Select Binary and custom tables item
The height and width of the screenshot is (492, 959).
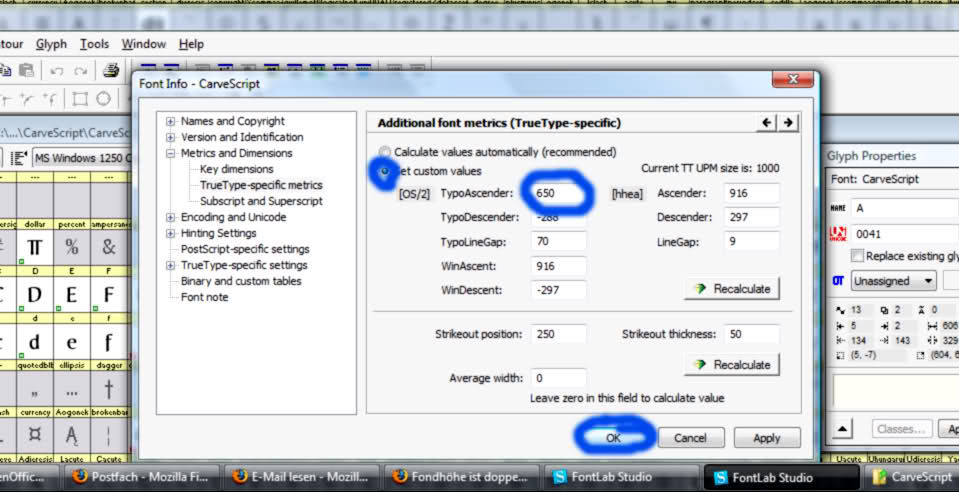(241, 281)
